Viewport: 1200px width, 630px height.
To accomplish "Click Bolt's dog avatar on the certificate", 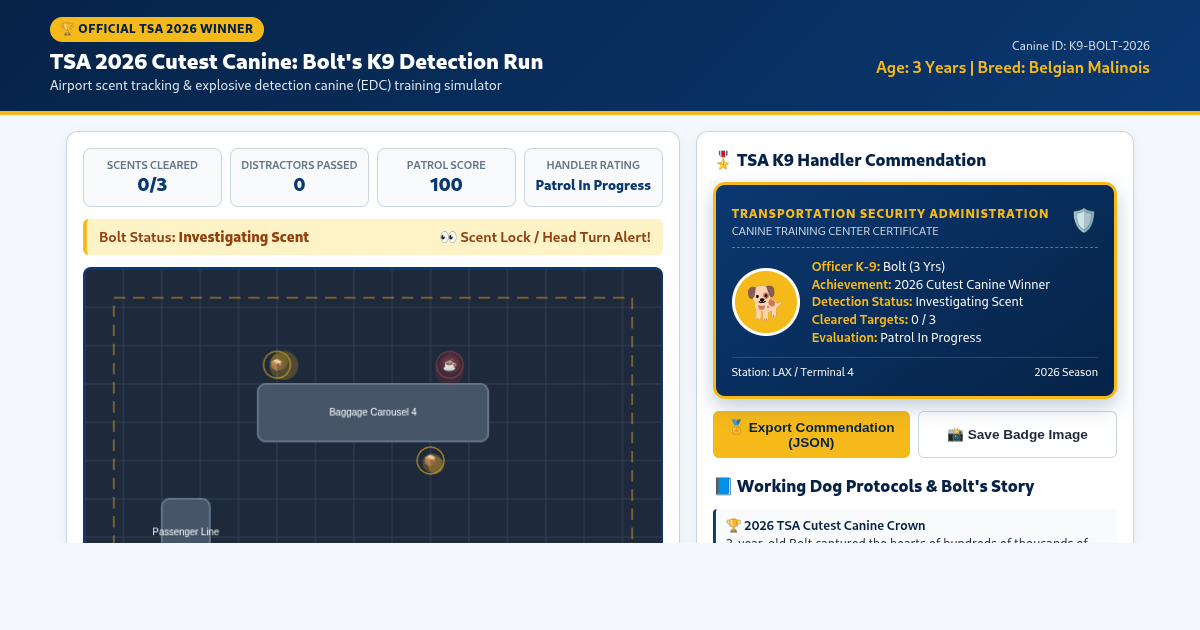I will [x=765, y=302].
